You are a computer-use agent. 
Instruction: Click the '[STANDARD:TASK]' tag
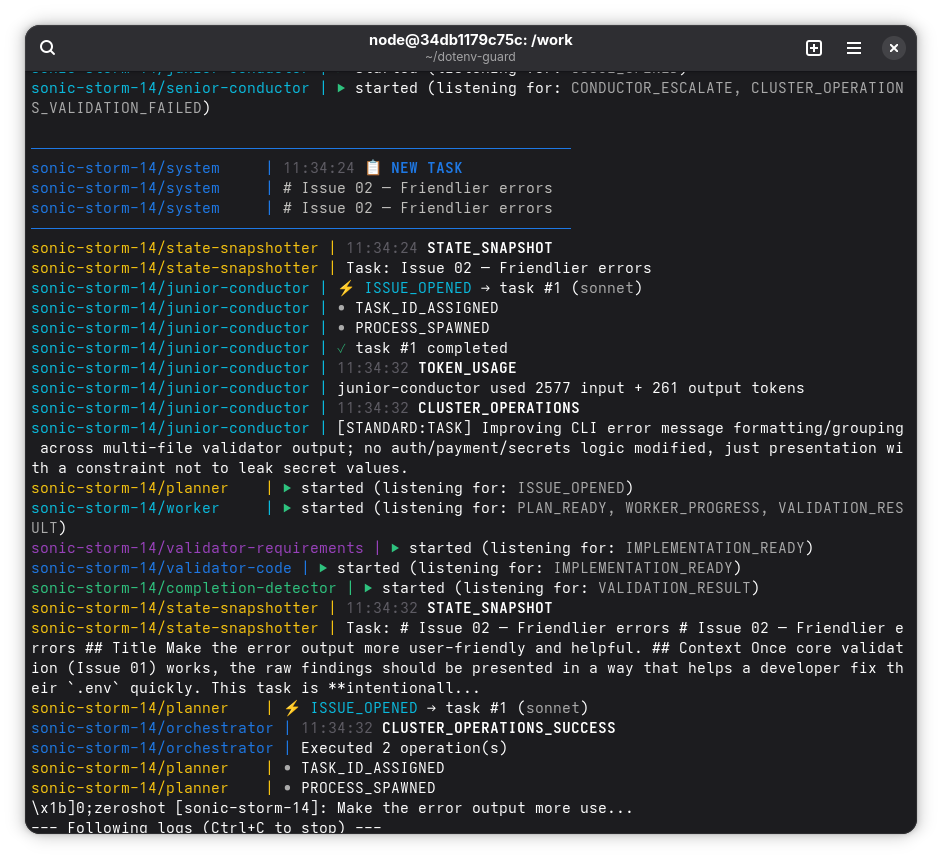[x=404, y=428]
